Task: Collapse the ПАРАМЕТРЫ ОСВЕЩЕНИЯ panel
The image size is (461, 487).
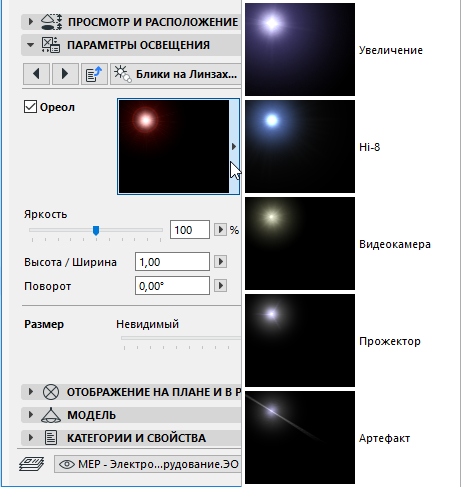Action: click(x=30, y=45)
